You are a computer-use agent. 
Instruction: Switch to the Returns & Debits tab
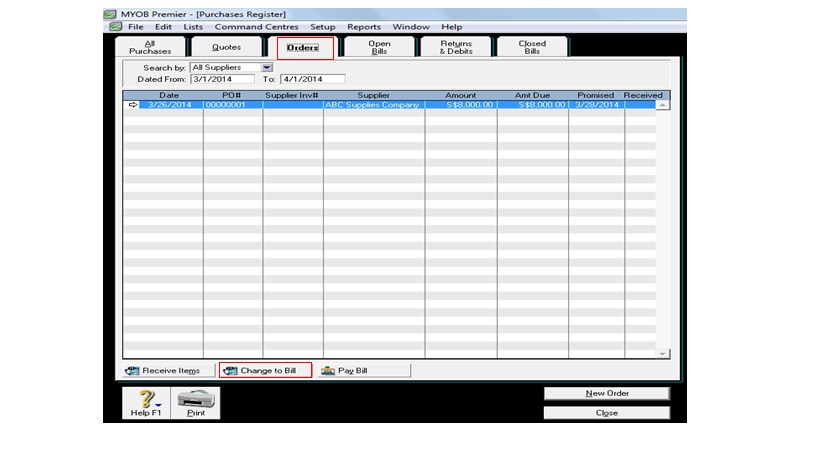456,47
